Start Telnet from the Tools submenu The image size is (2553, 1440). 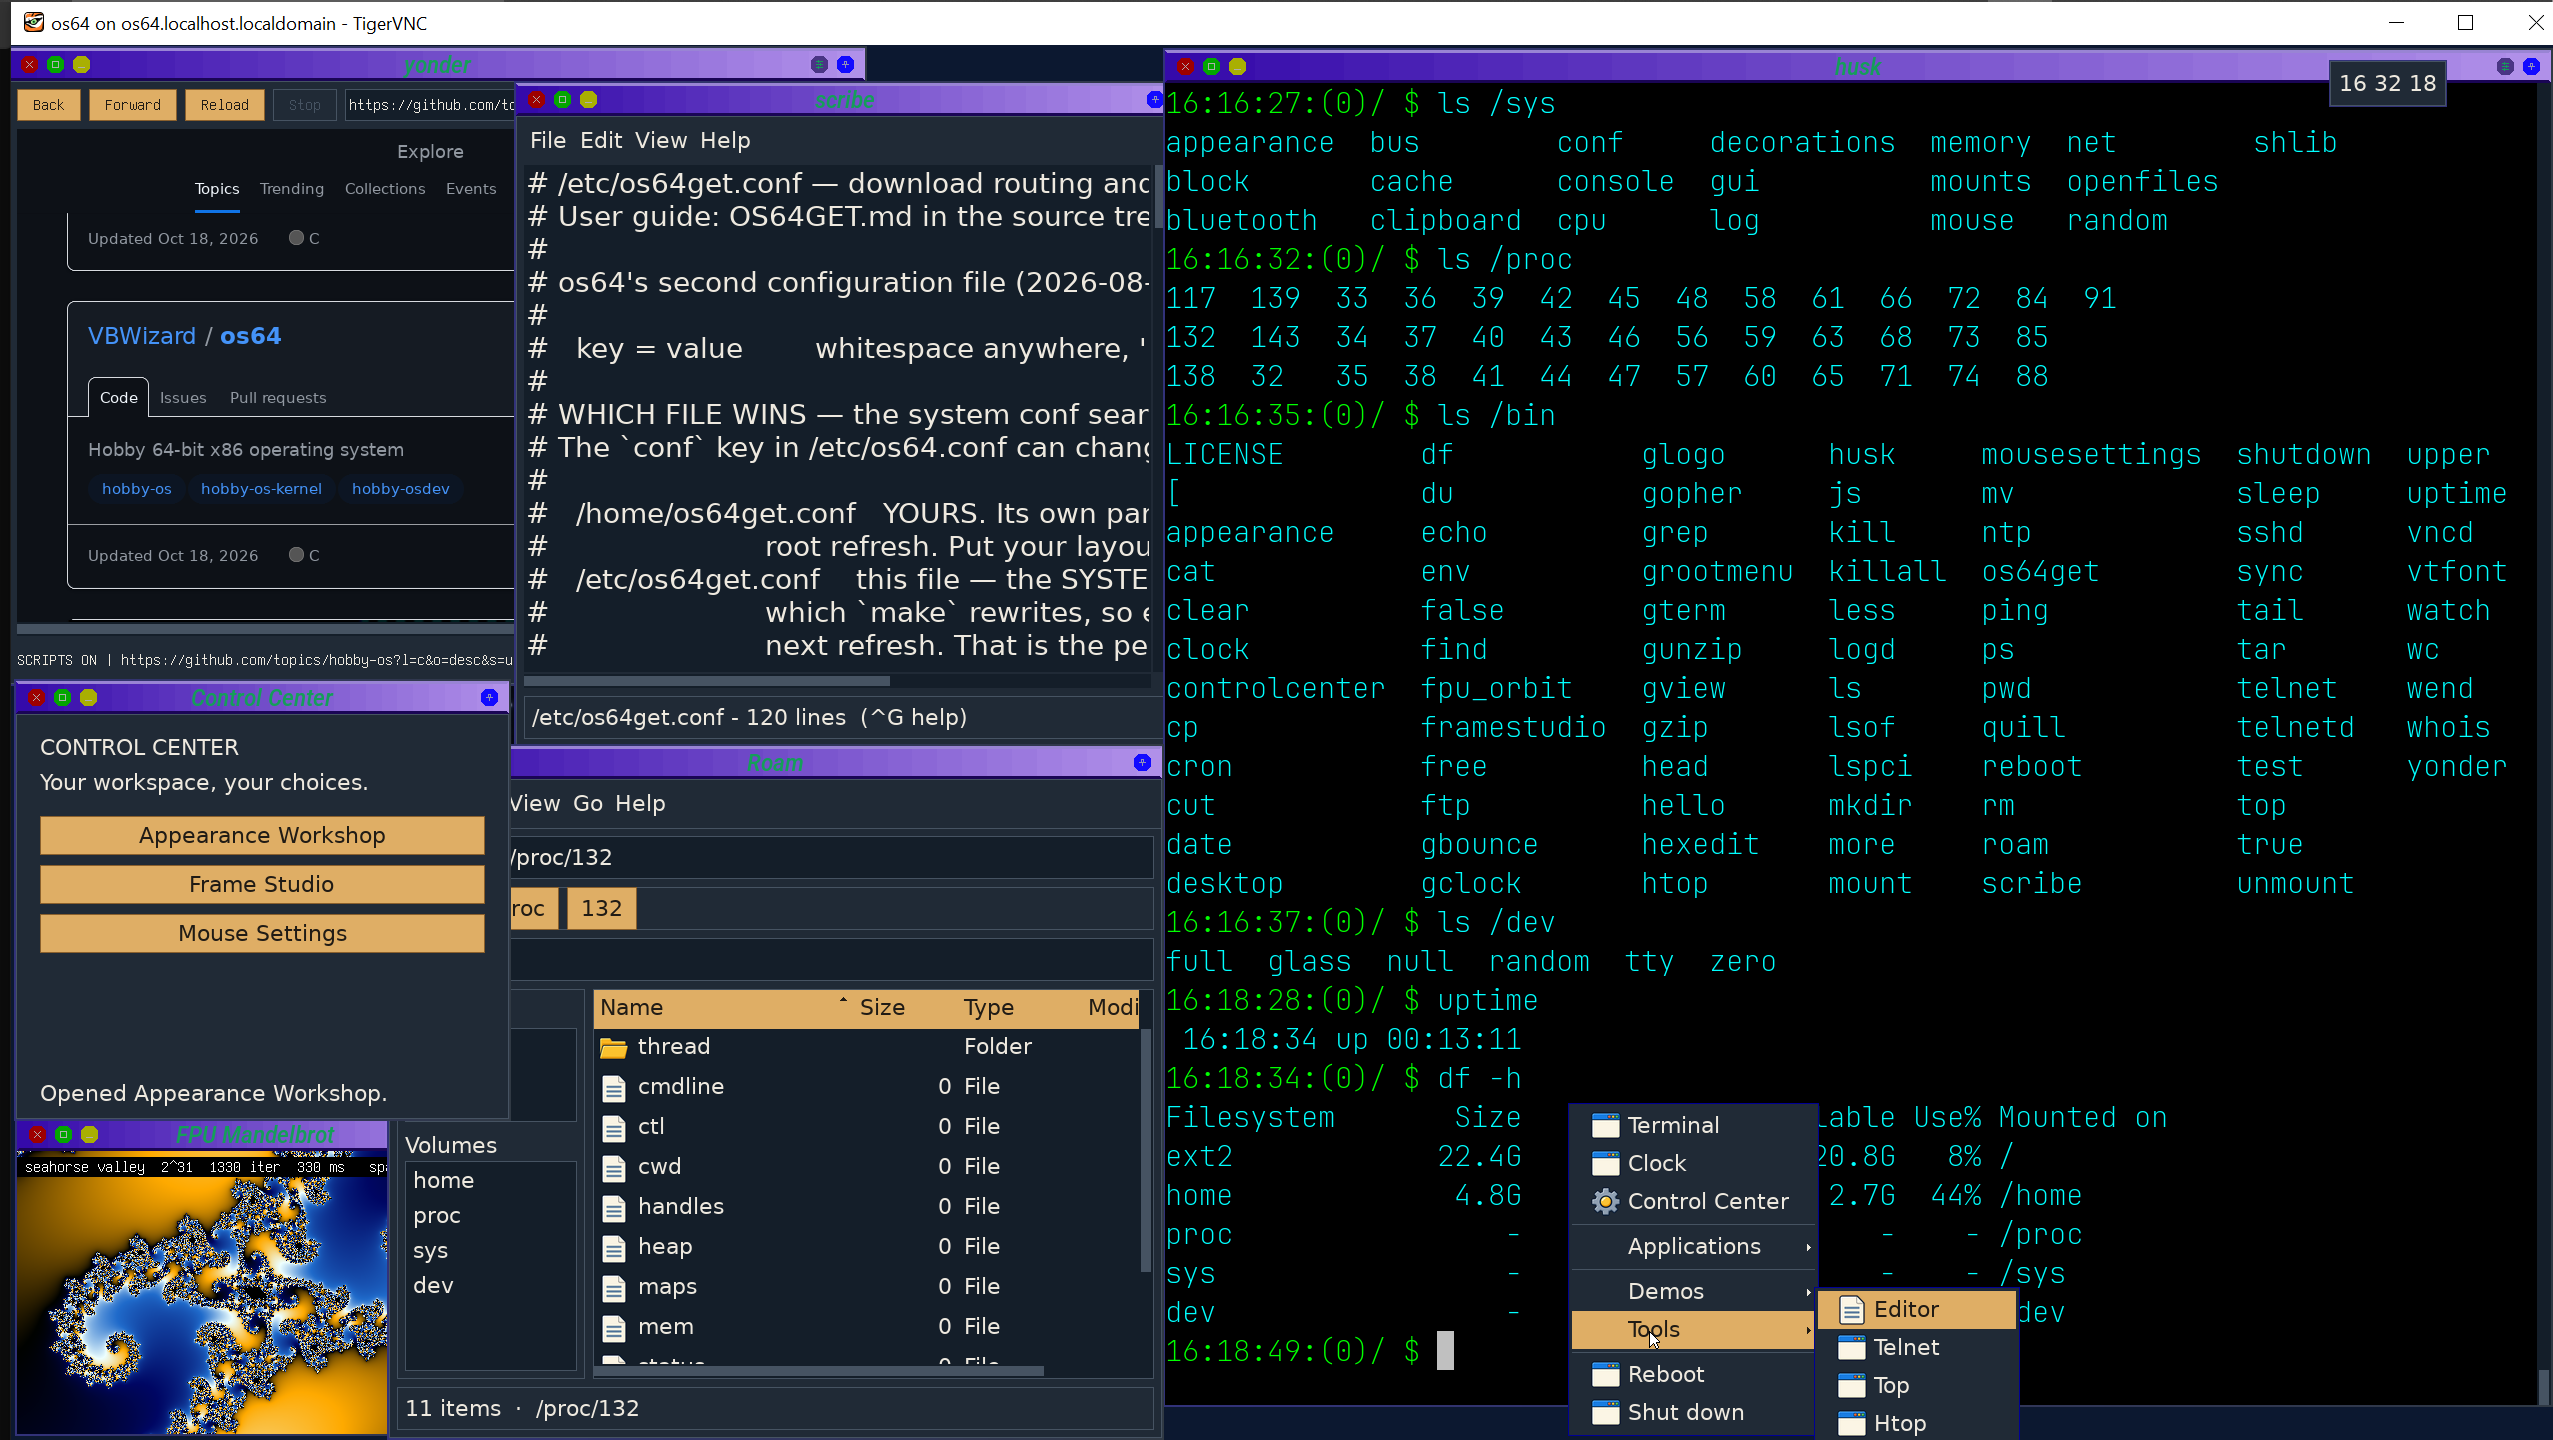click(x=1916, y=1347)
